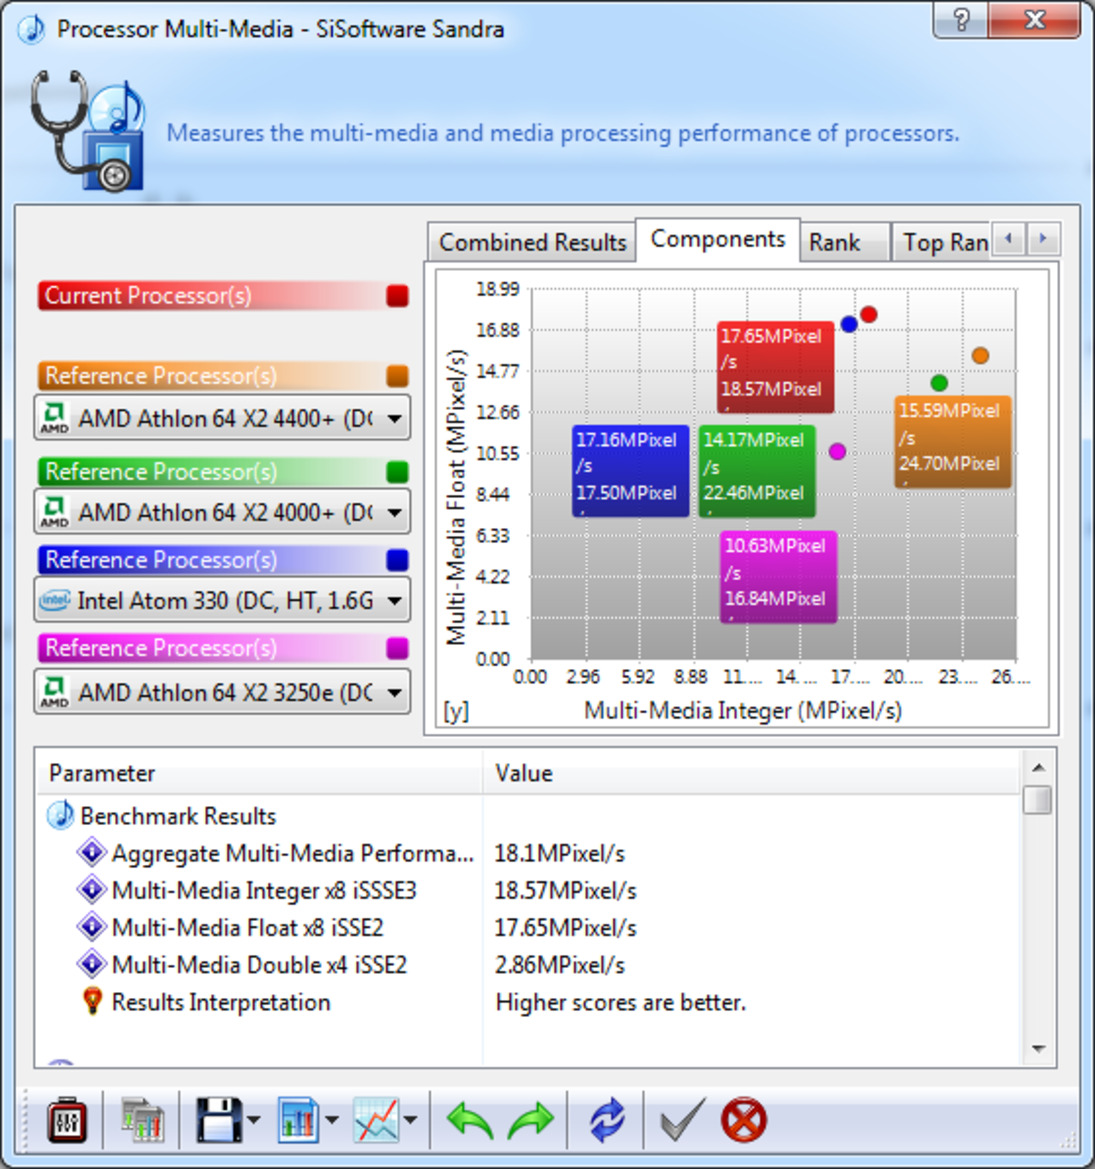
Task: Click the benchmark engine options icon in toolbar
Action: (x=66, y=1120)
